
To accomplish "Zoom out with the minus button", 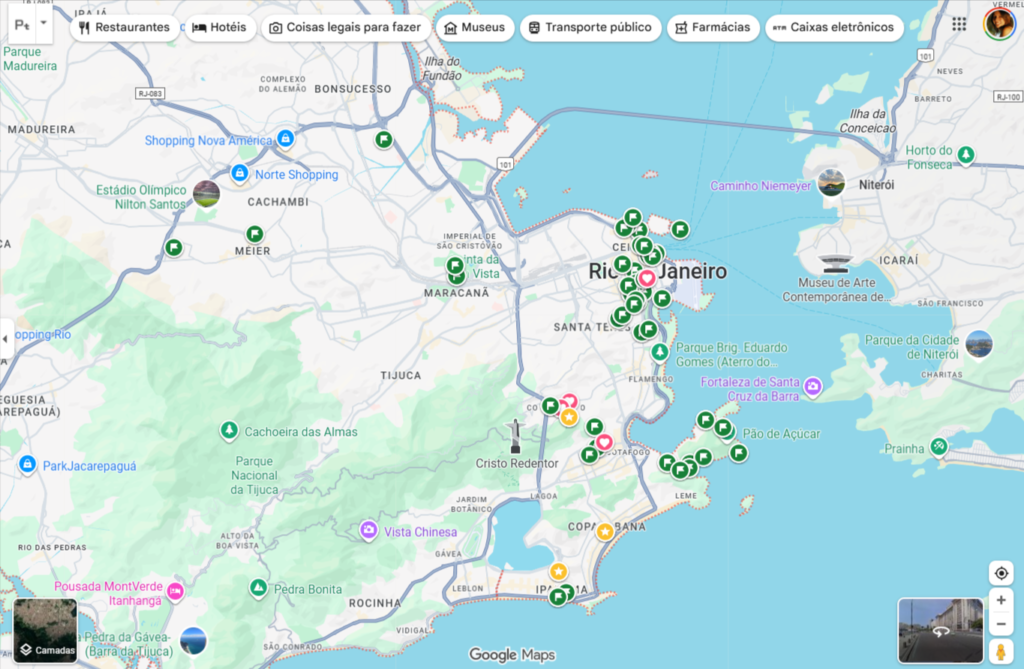I will [x=1000, y=624].
